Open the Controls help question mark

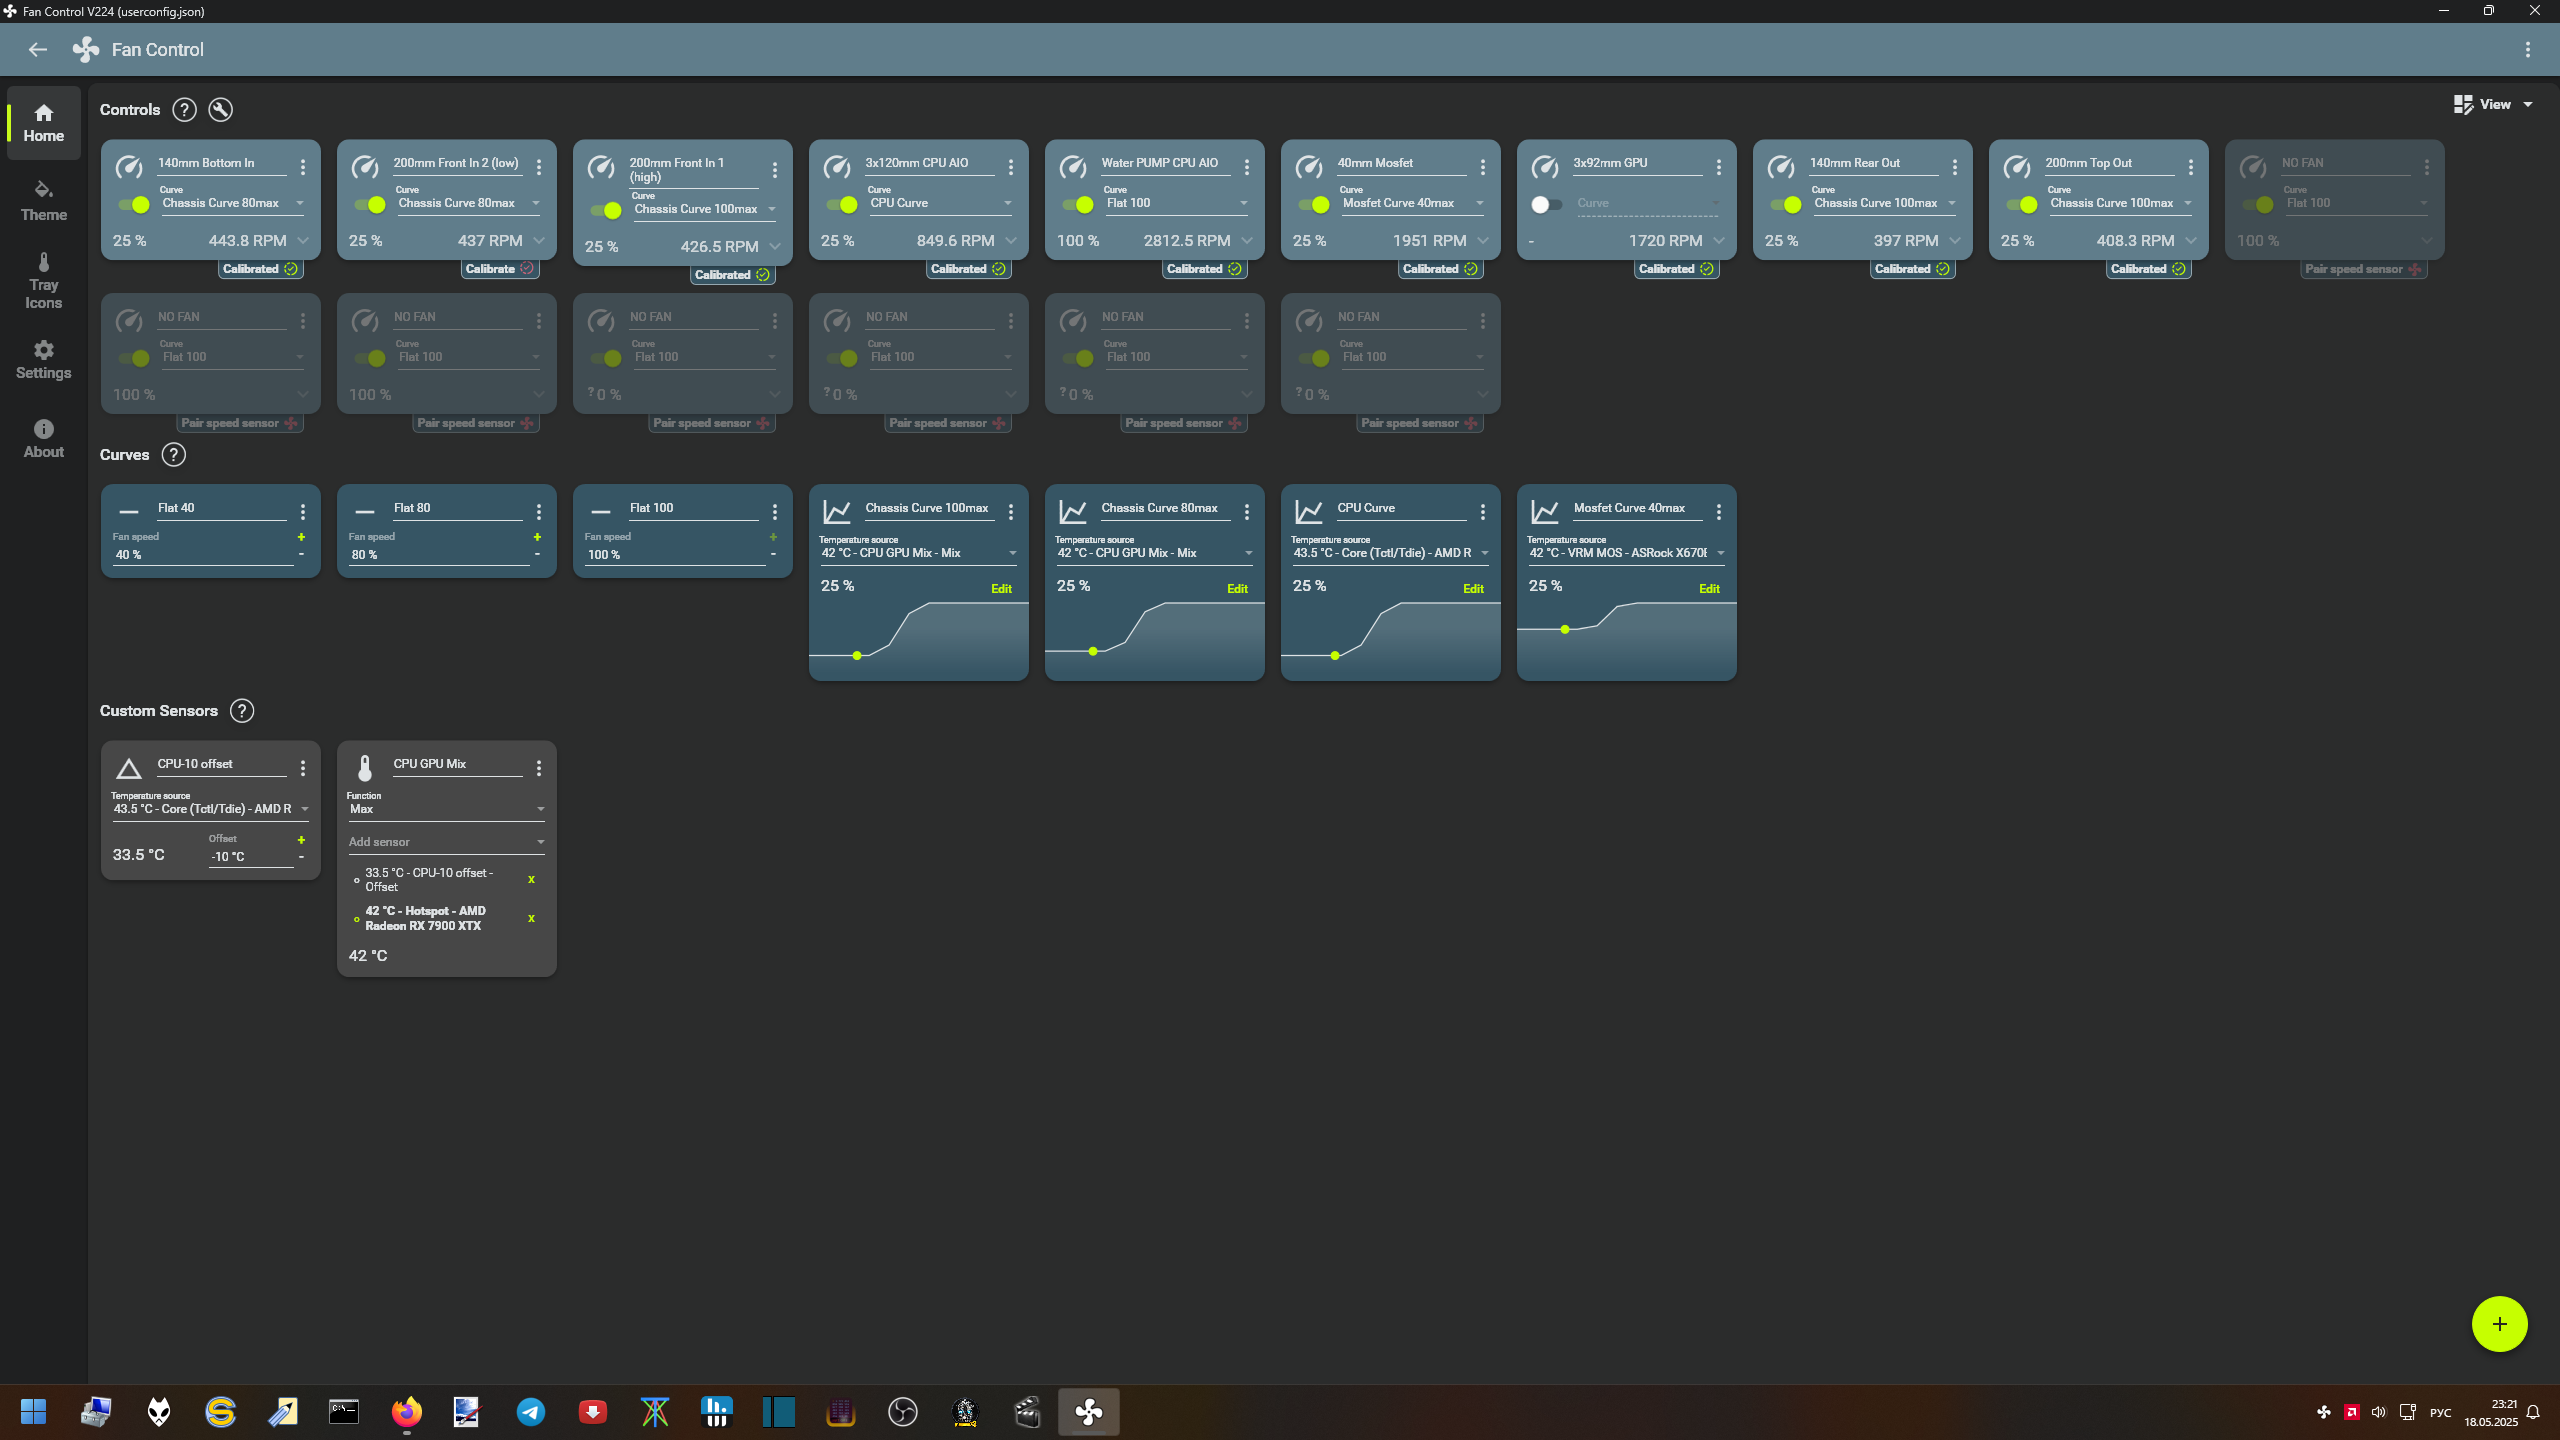tap(184, 110)
